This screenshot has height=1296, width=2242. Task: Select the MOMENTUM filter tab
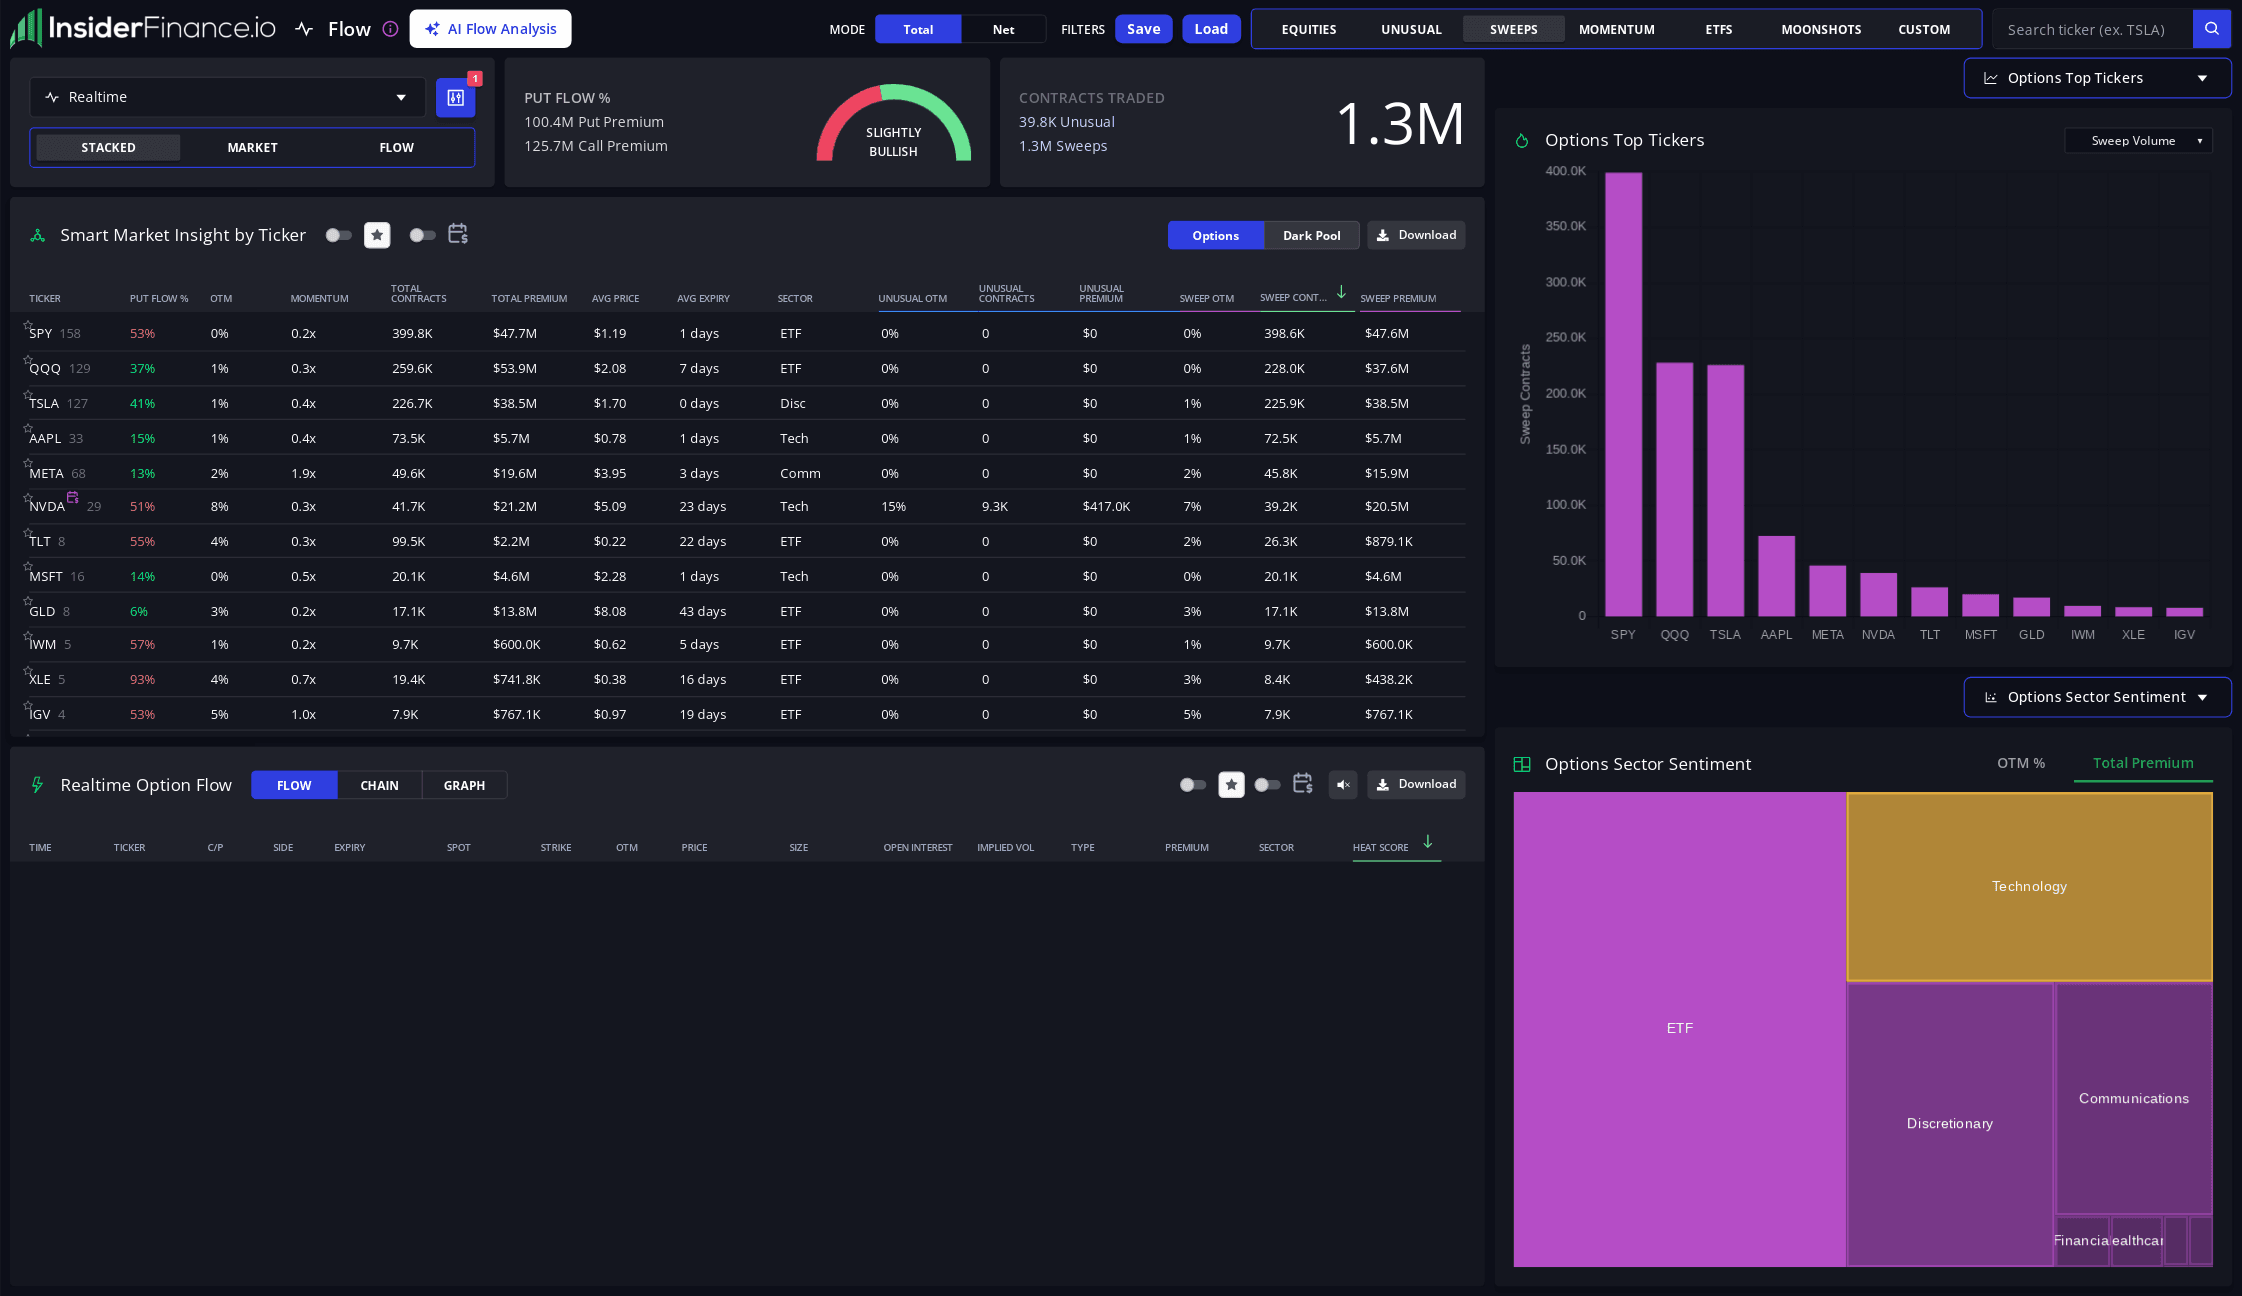[x=1616, y=29]
